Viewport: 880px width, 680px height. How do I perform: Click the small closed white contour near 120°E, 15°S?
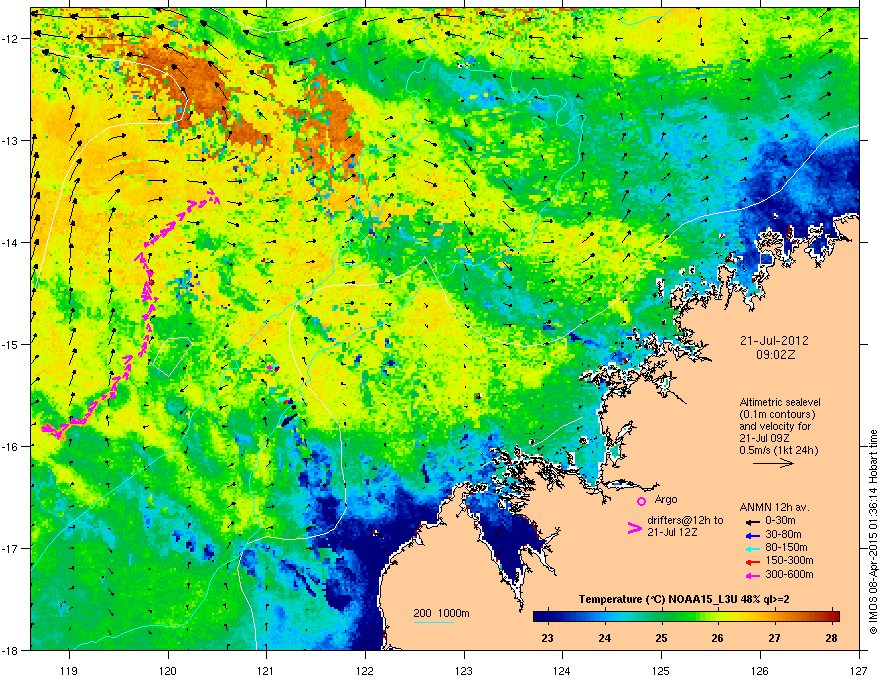(x=172, y=356)
